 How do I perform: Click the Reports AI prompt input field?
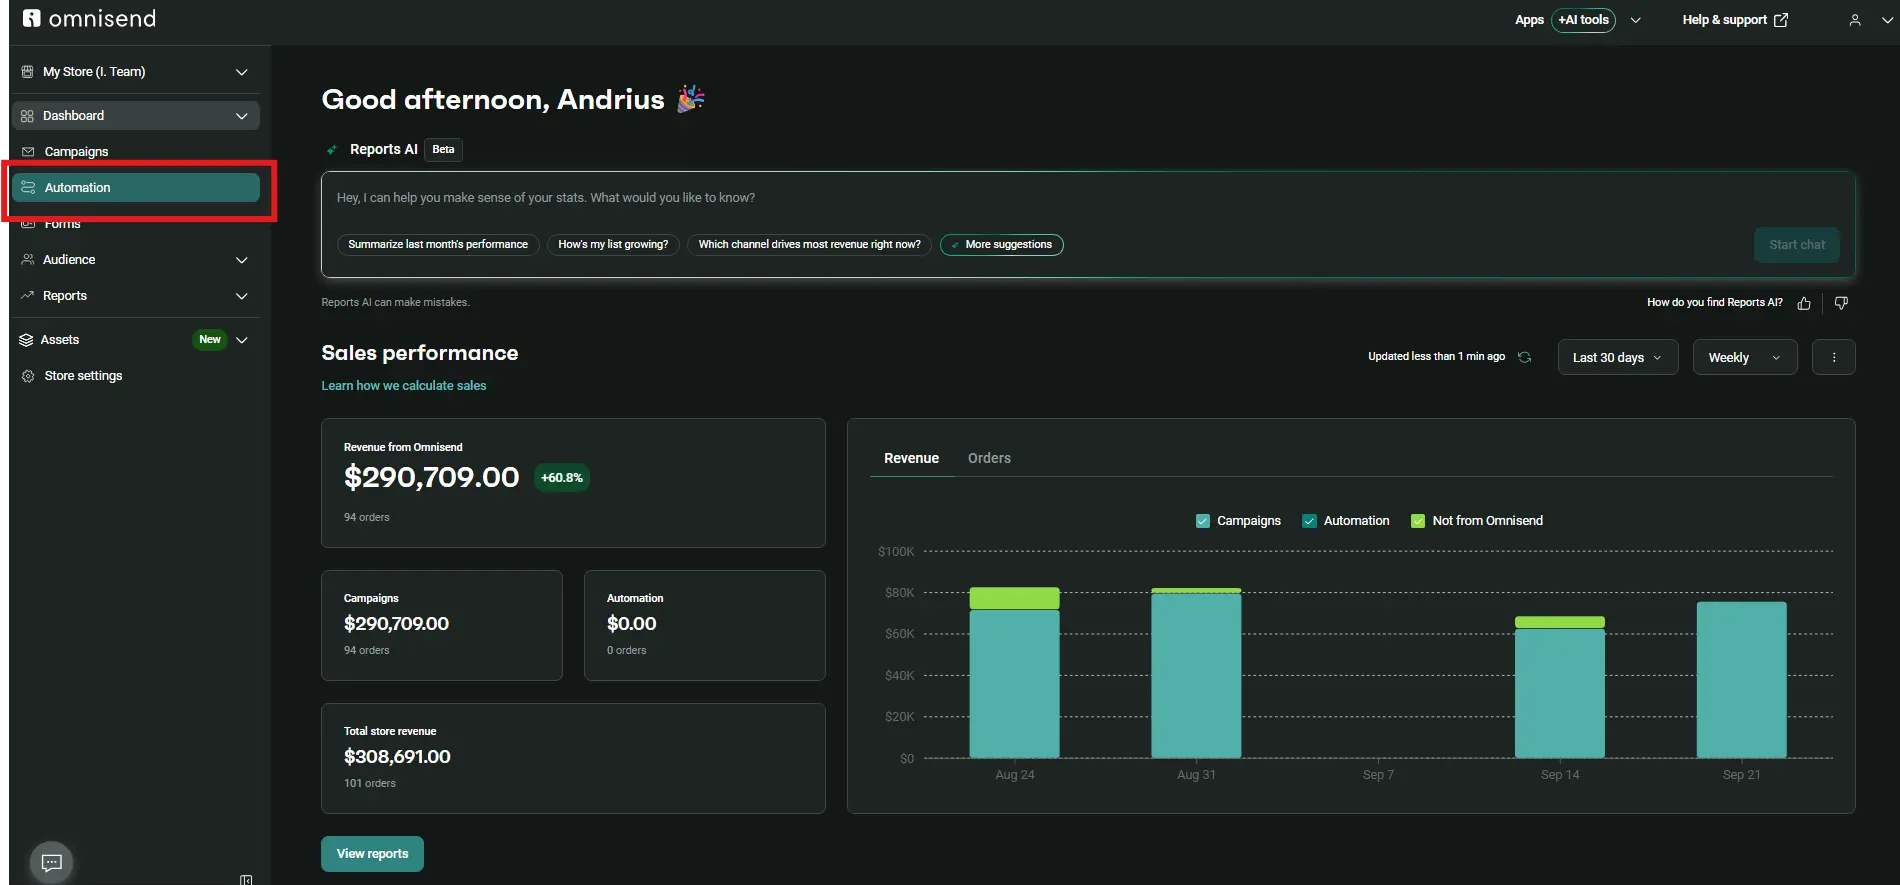coord(1088,198)
